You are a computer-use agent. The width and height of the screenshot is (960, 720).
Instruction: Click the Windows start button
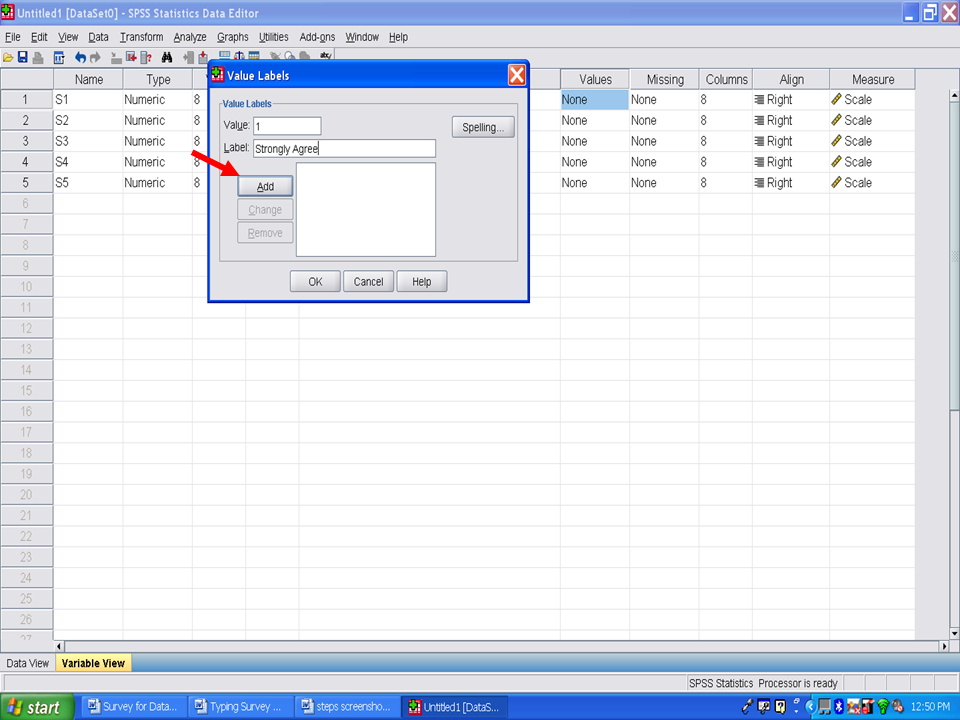pyautogui.click(x=36, y=707)
